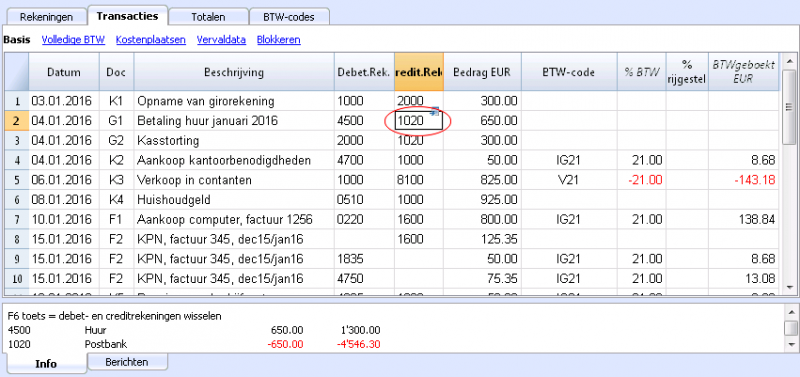Click the table scrollbar up arrow
Screen dimensions: 800x377
point(789,60)
